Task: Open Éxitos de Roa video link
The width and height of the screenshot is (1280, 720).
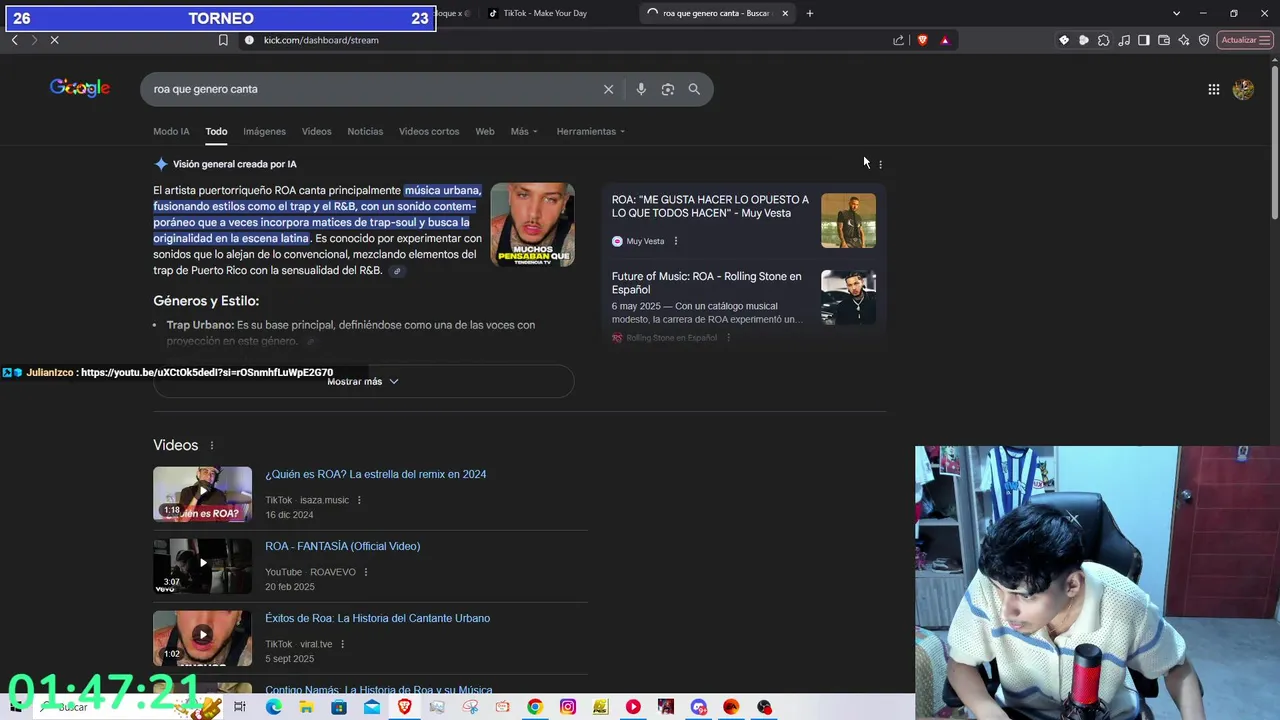Action: 377,618
